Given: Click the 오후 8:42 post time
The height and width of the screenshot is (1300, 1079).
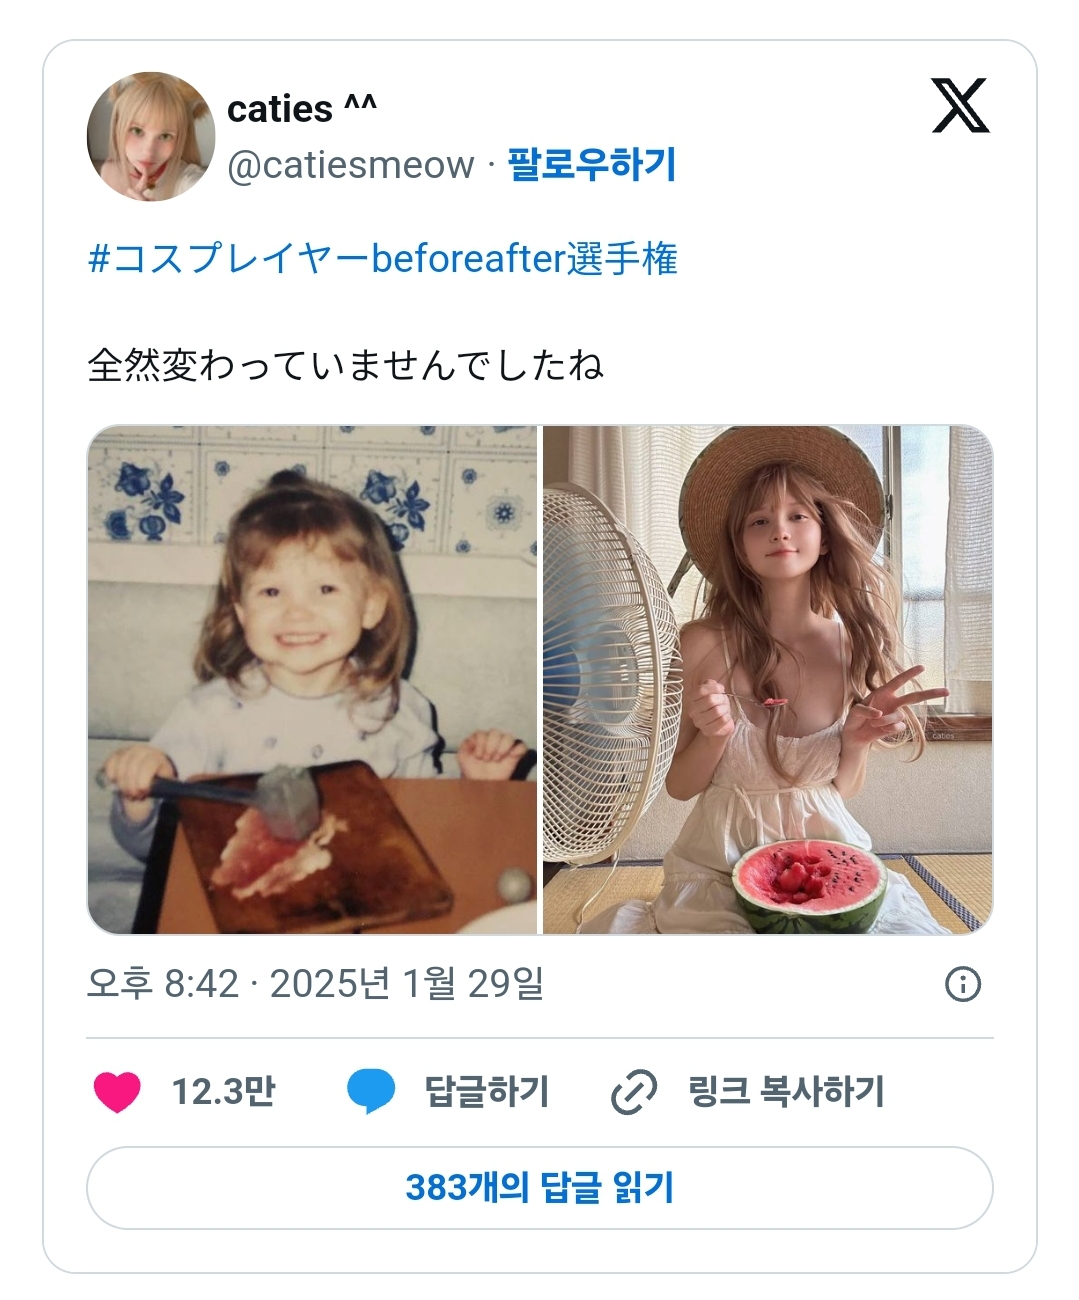Looking at the screenshot, I should 163,984.
